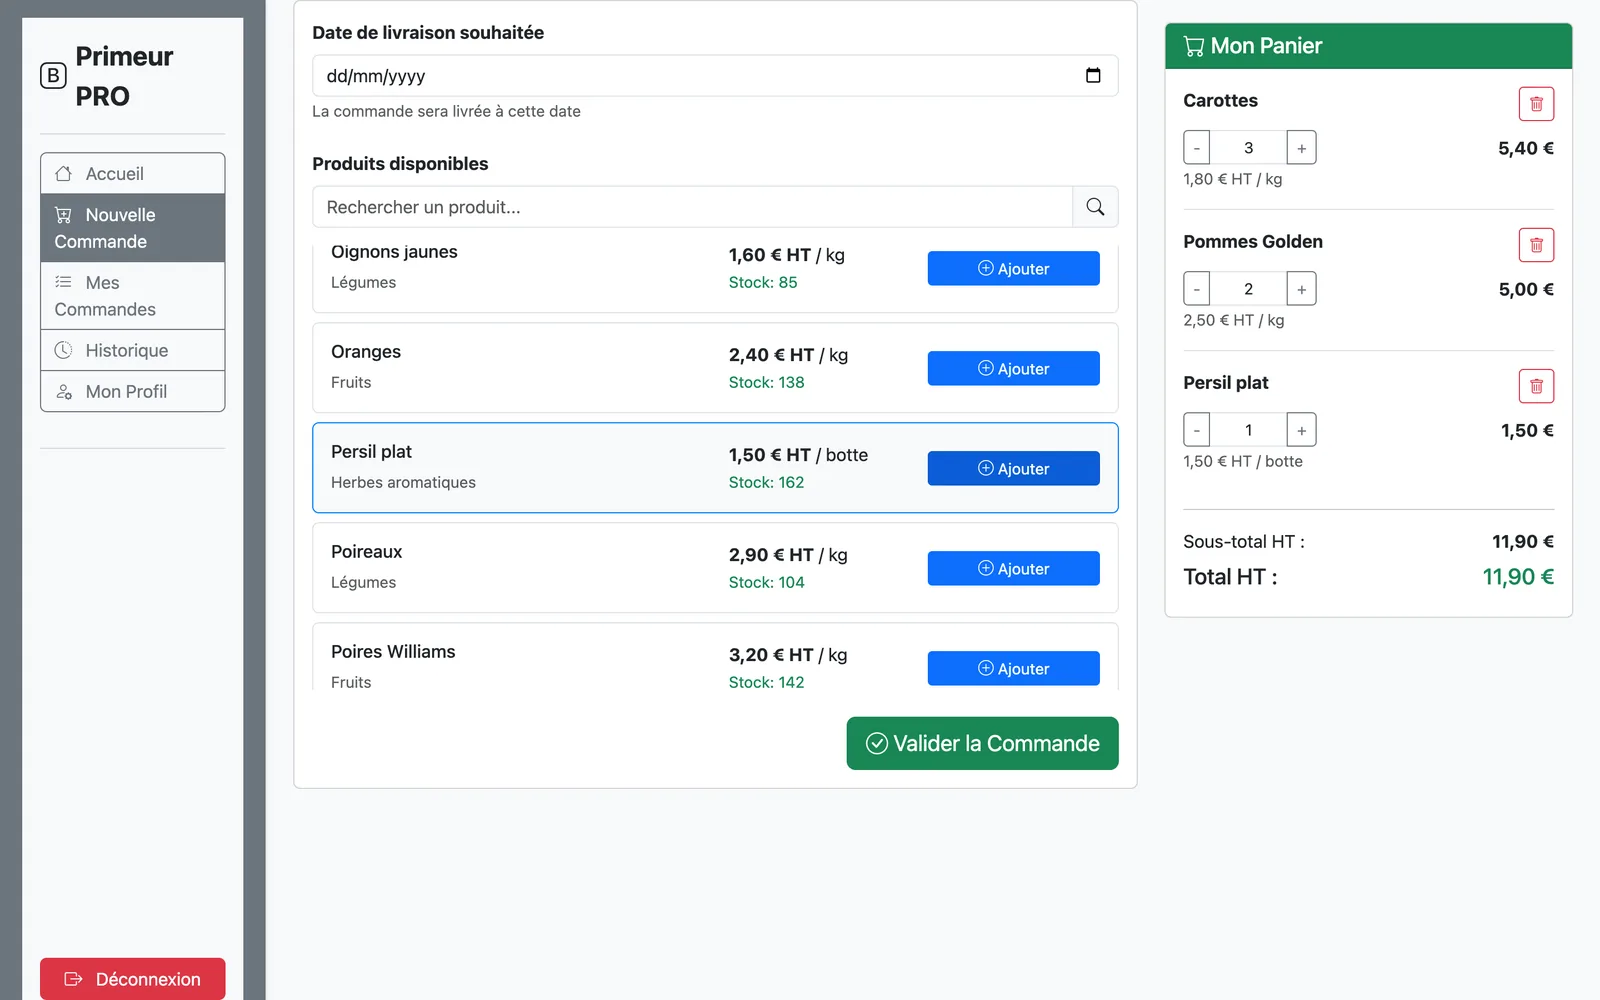Click the Primeur PRO logo badge
The image size is (1600, 1000).
point(53,76)
